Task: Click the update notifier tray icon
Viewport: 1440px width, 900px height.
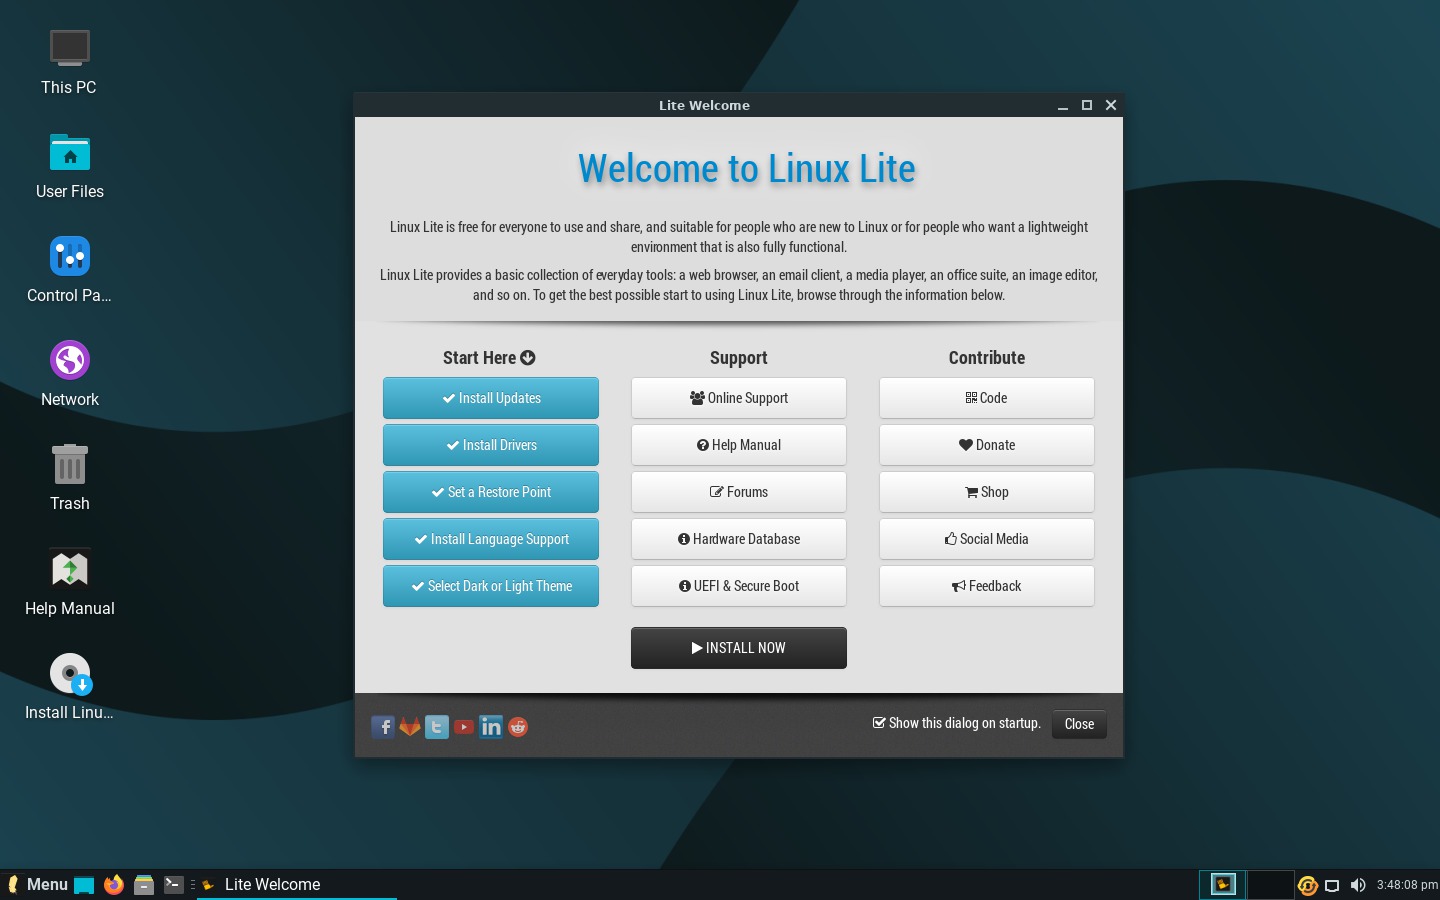Action: (1307, 885)
